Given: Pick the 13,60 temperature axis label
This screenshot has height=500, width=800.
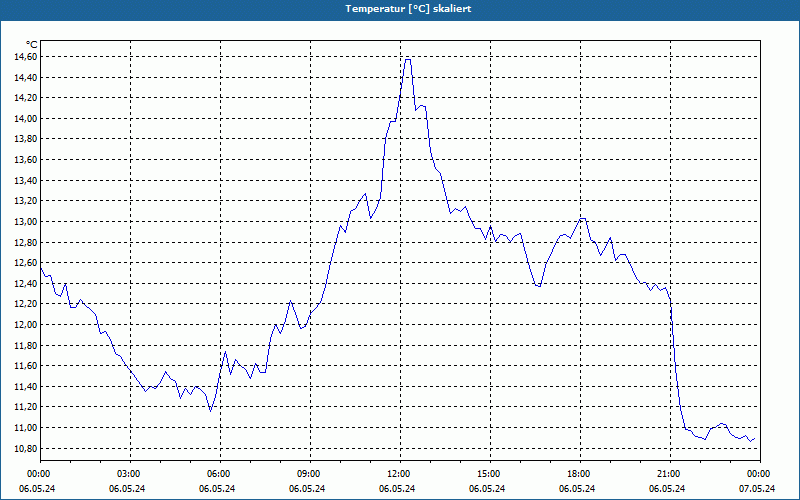Looking at the screenshot, I should pyautogui.click(x=26, y=160).
